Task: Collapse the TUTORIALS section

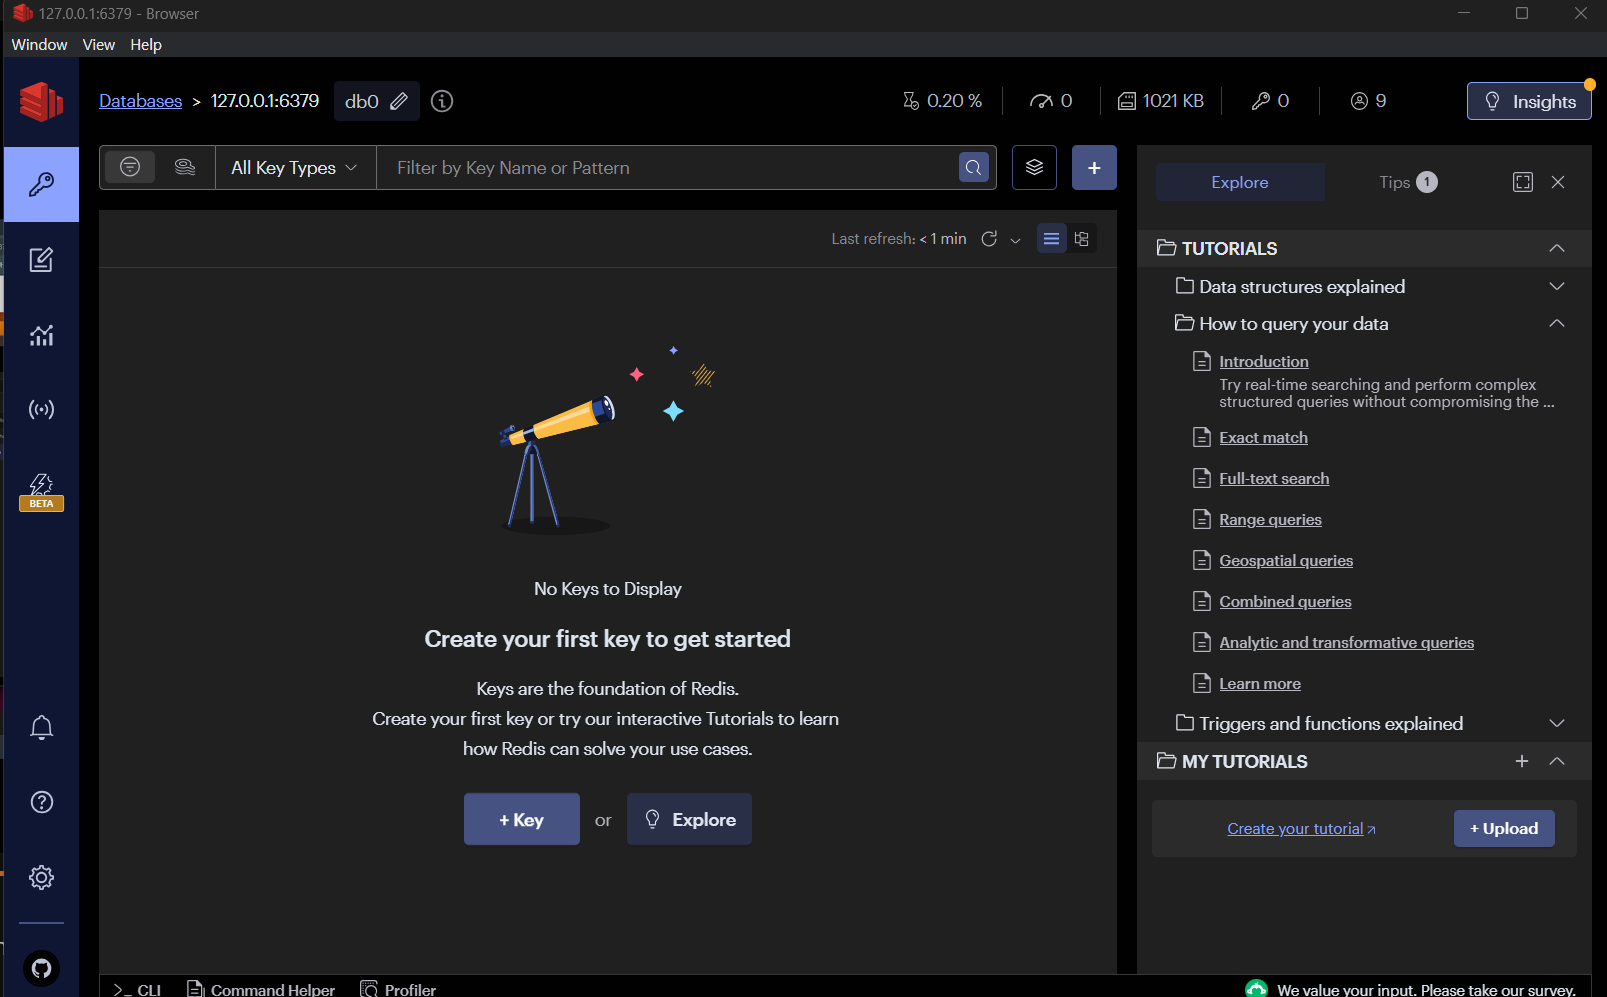Action: coord(1556,248)
